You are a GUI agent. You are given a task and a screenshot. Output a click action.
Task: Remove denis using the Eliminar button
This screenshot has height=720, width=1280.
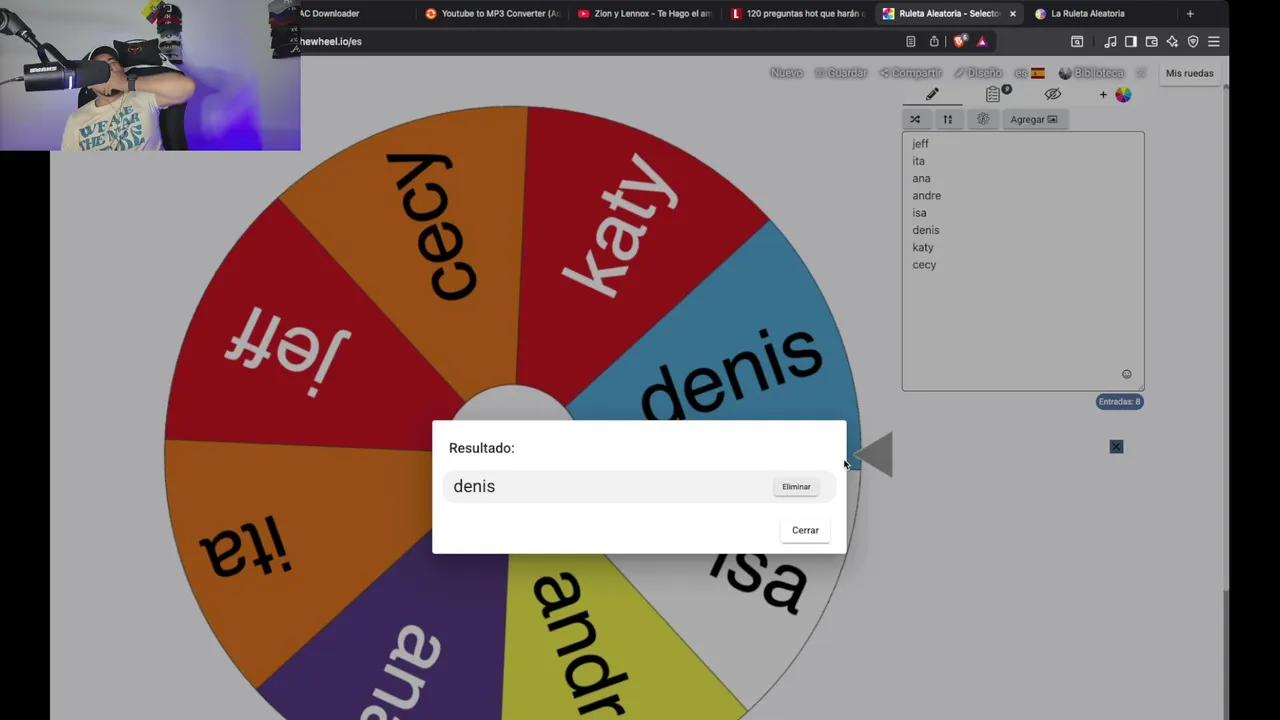click(x=796, y=487)
